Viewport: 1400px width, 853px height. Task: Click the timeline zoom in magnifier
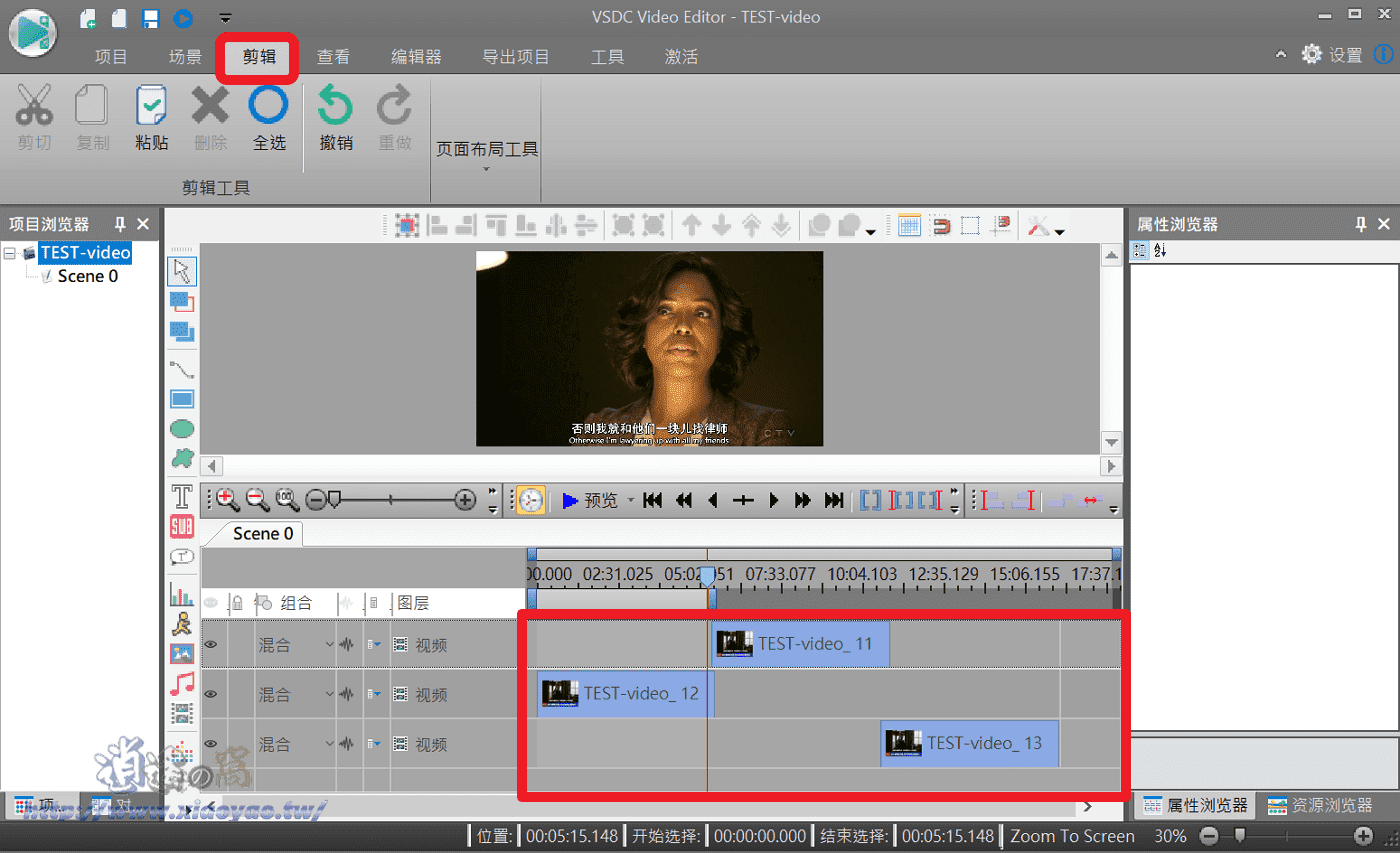(226, 499)
